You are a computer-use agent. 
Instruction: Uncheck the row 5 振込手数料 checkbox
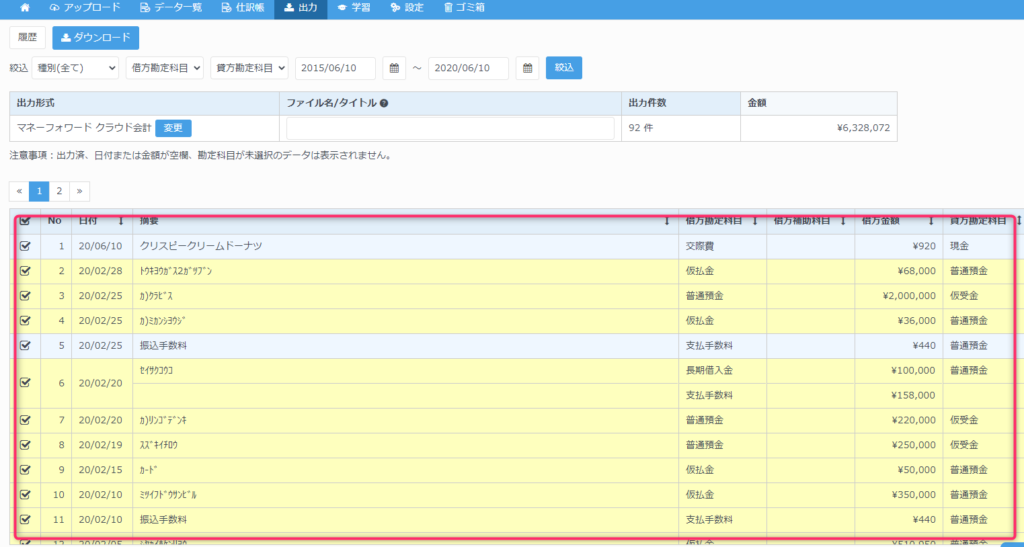pos(25,346)
